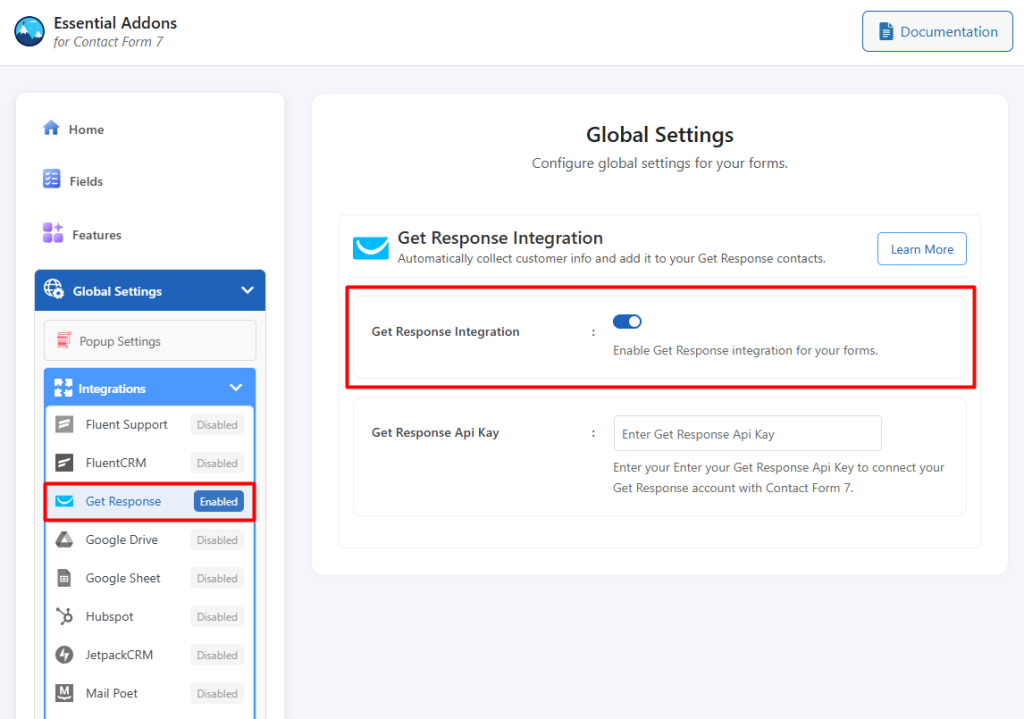Select Get Response integration label in sidebar
This screenshot has height=719, width=1024.
coord(123,502)
